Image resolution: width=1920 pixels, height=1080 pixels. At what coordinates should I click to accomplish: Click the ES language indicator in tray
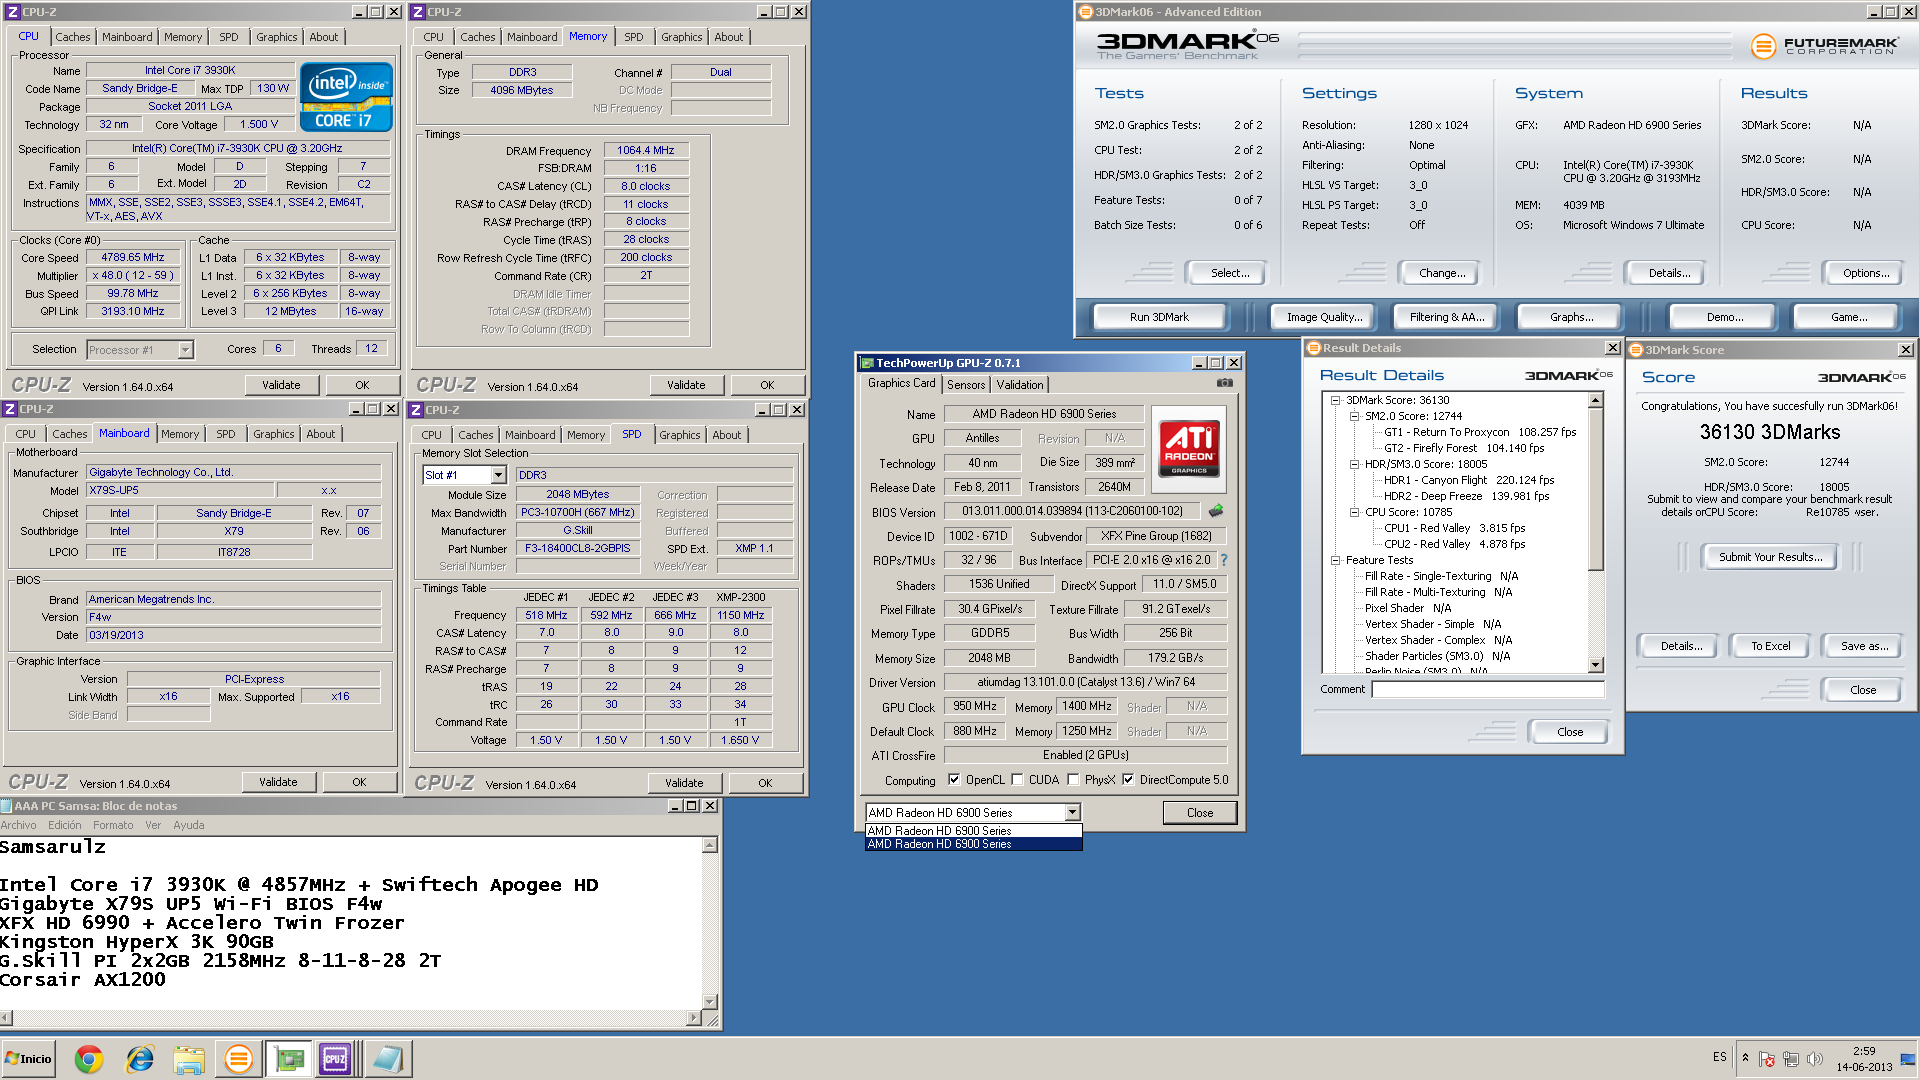(x=1719, y=1057)
